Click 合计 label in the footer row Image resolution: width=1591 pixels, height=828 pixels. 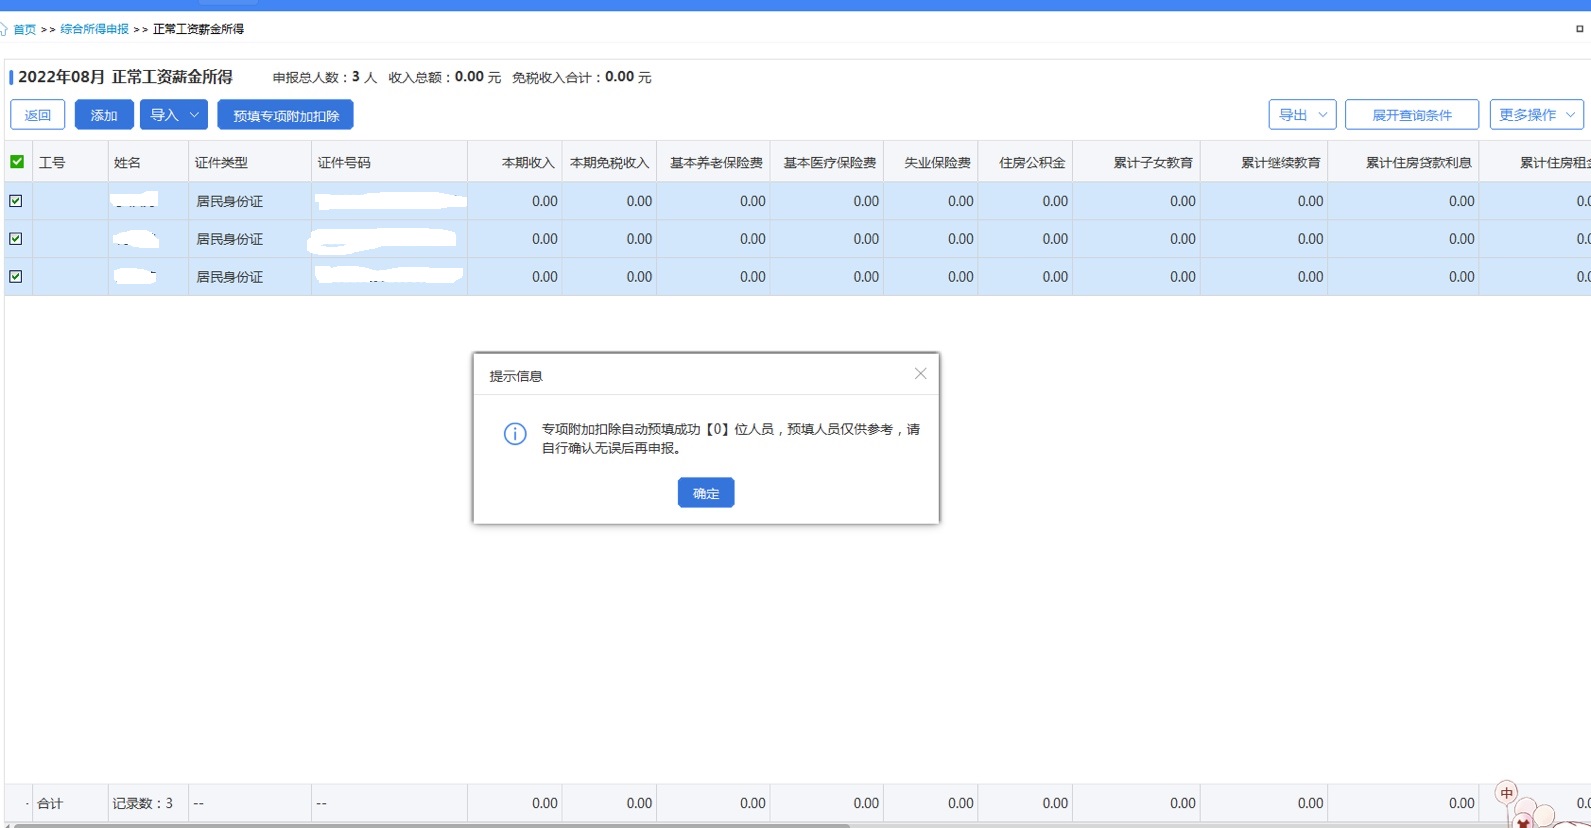coord(50,803)
